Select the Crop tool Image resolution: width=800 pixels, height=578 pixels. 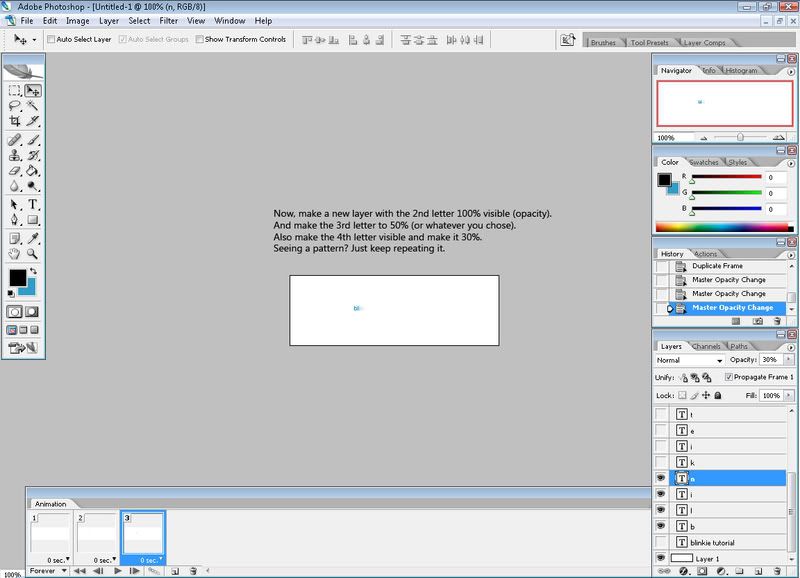click(15, 121)
